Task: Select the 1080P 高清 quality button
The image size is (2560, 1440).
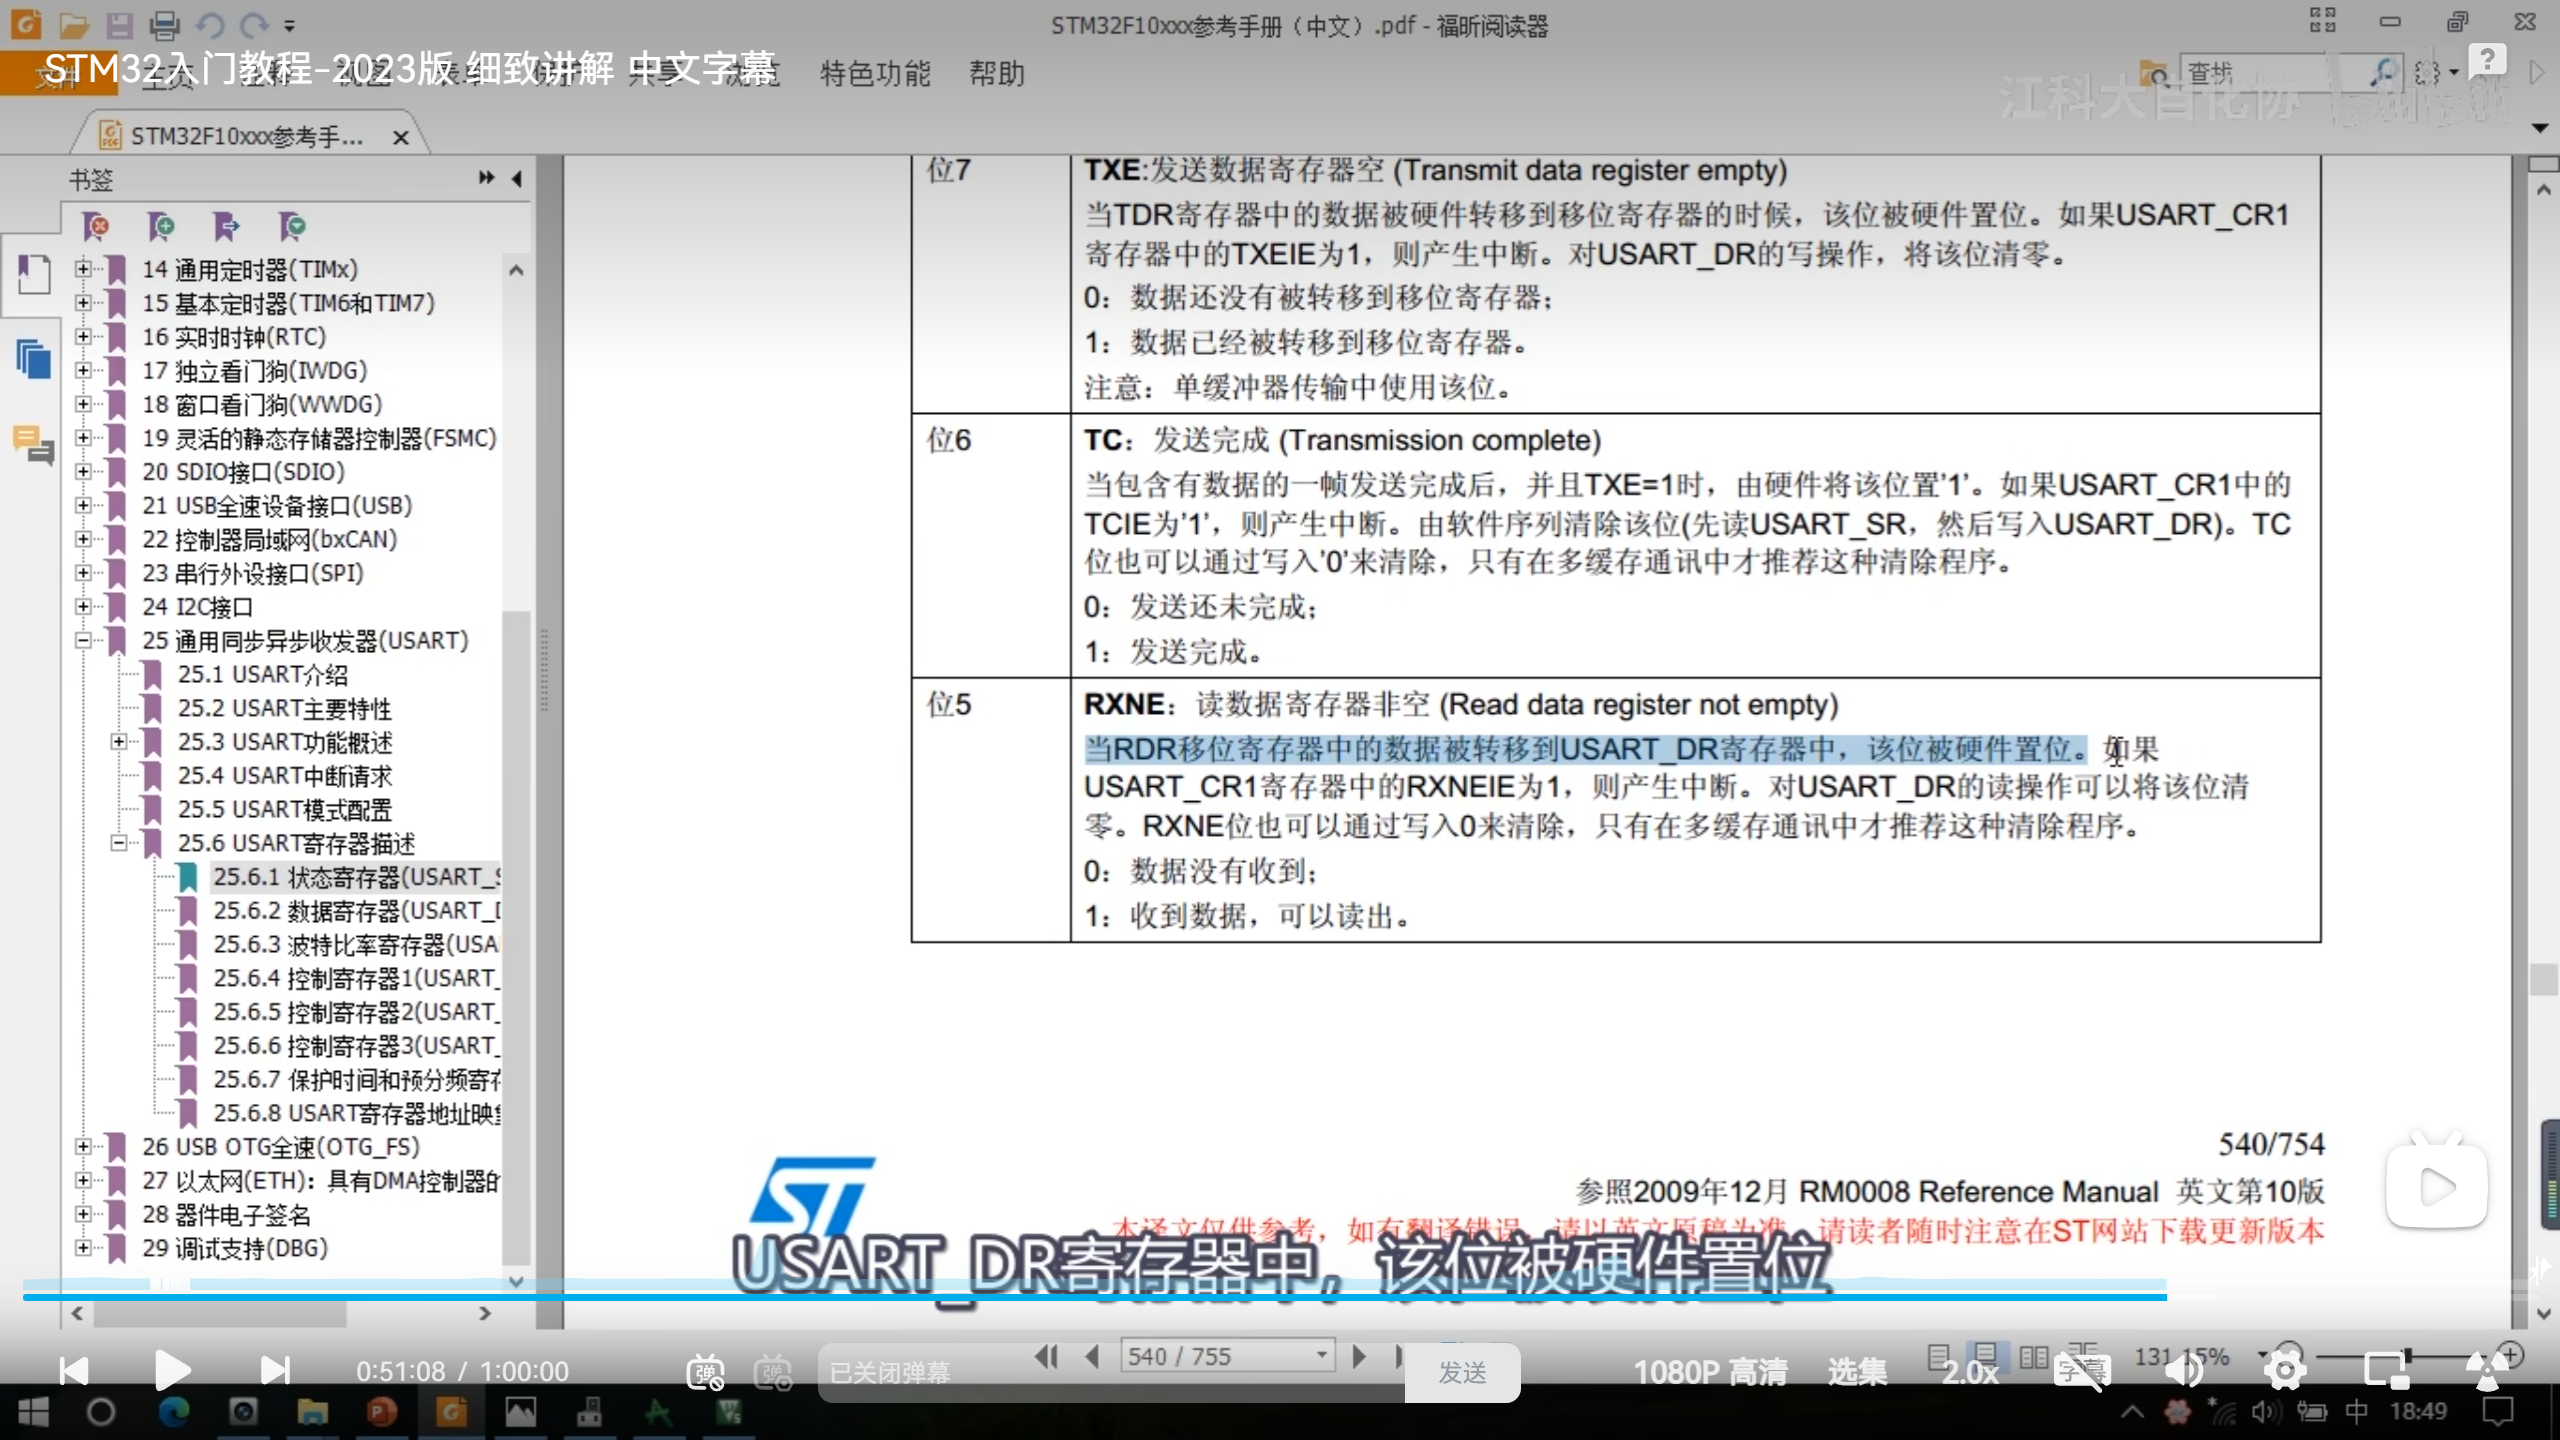Action: (x=1710, y=1371)
